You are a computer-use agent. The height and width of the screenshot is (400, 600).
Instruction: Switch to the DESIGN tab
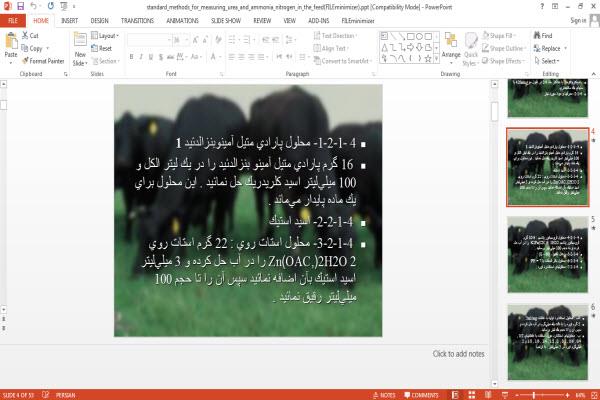[99, 21]
